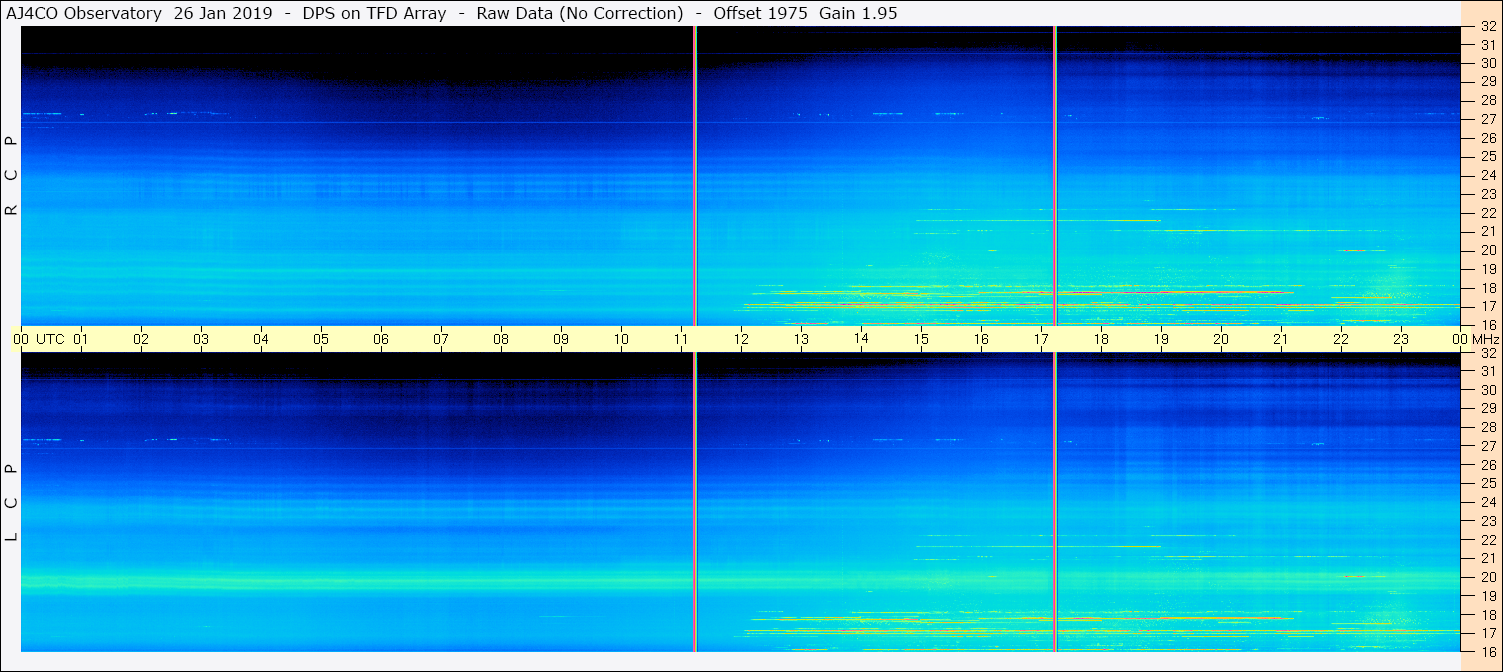Click the '19' MHz tick in LCP frequency scale
The height and width of the screenshot is (672, 1503).
[x=1488, y=595]
